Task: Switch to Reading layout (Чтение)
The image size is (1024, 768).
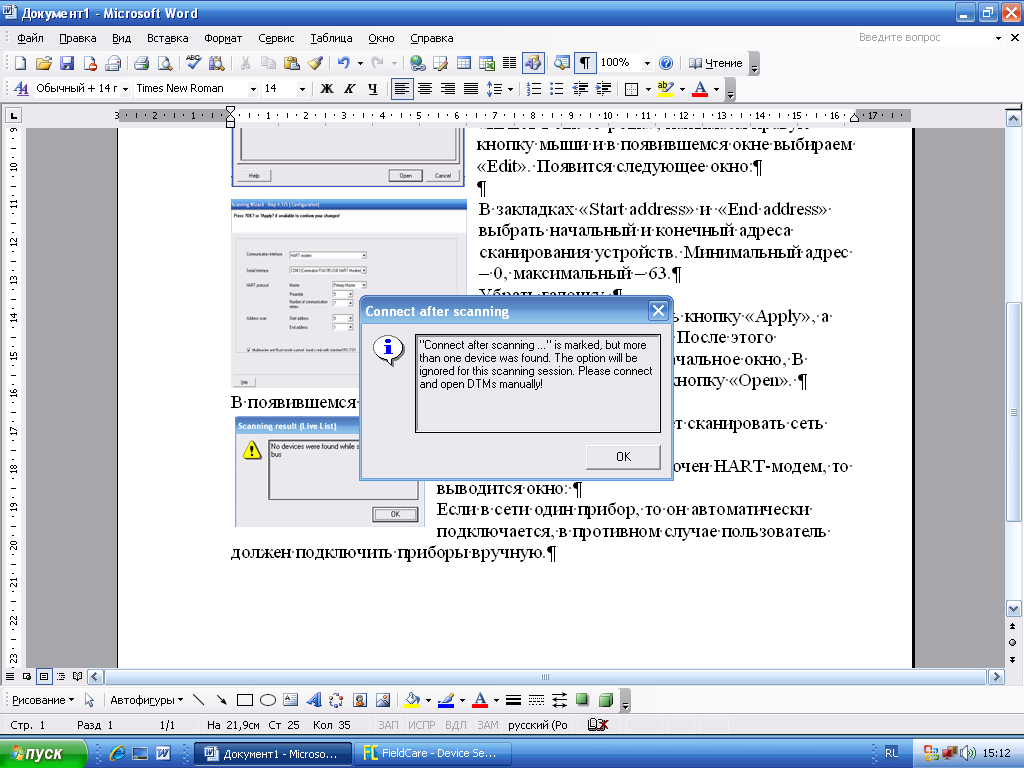Action: click(716, 63)
